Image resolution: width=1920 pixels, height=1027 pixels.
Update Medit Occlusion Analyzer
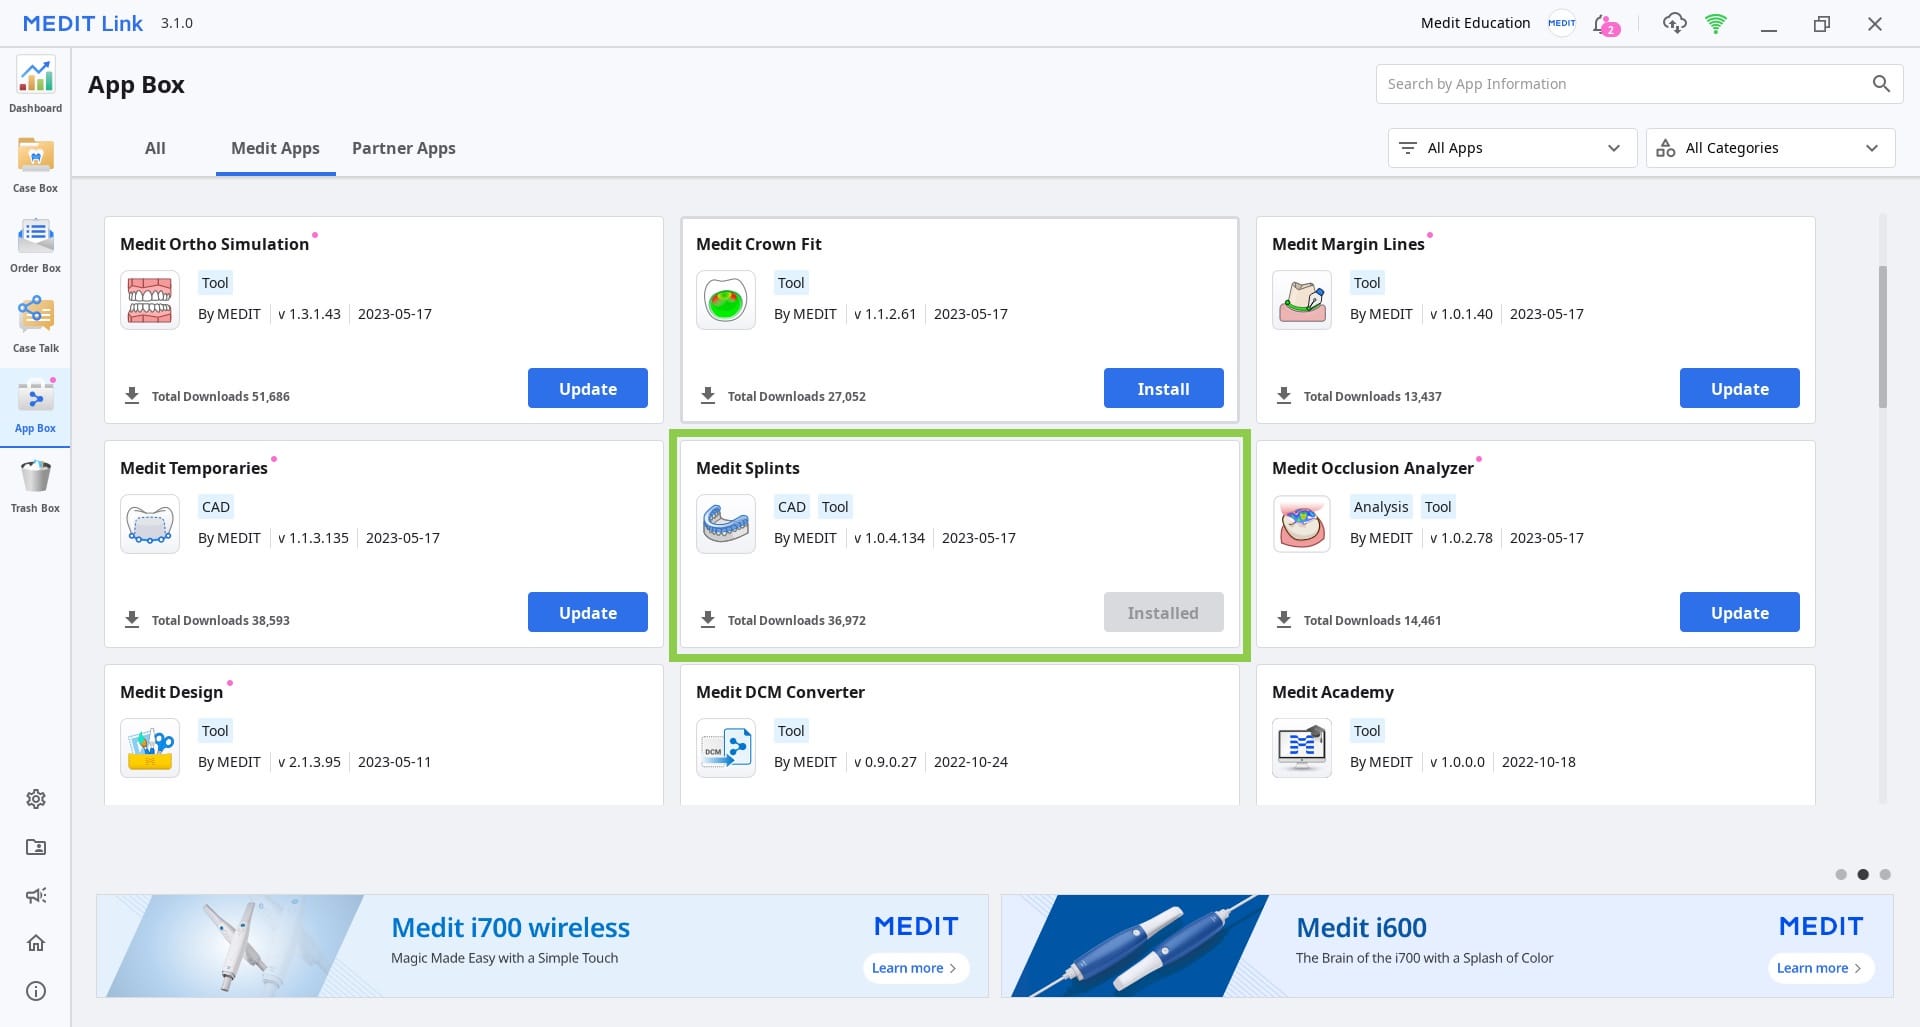click(x=1740, y=612)
